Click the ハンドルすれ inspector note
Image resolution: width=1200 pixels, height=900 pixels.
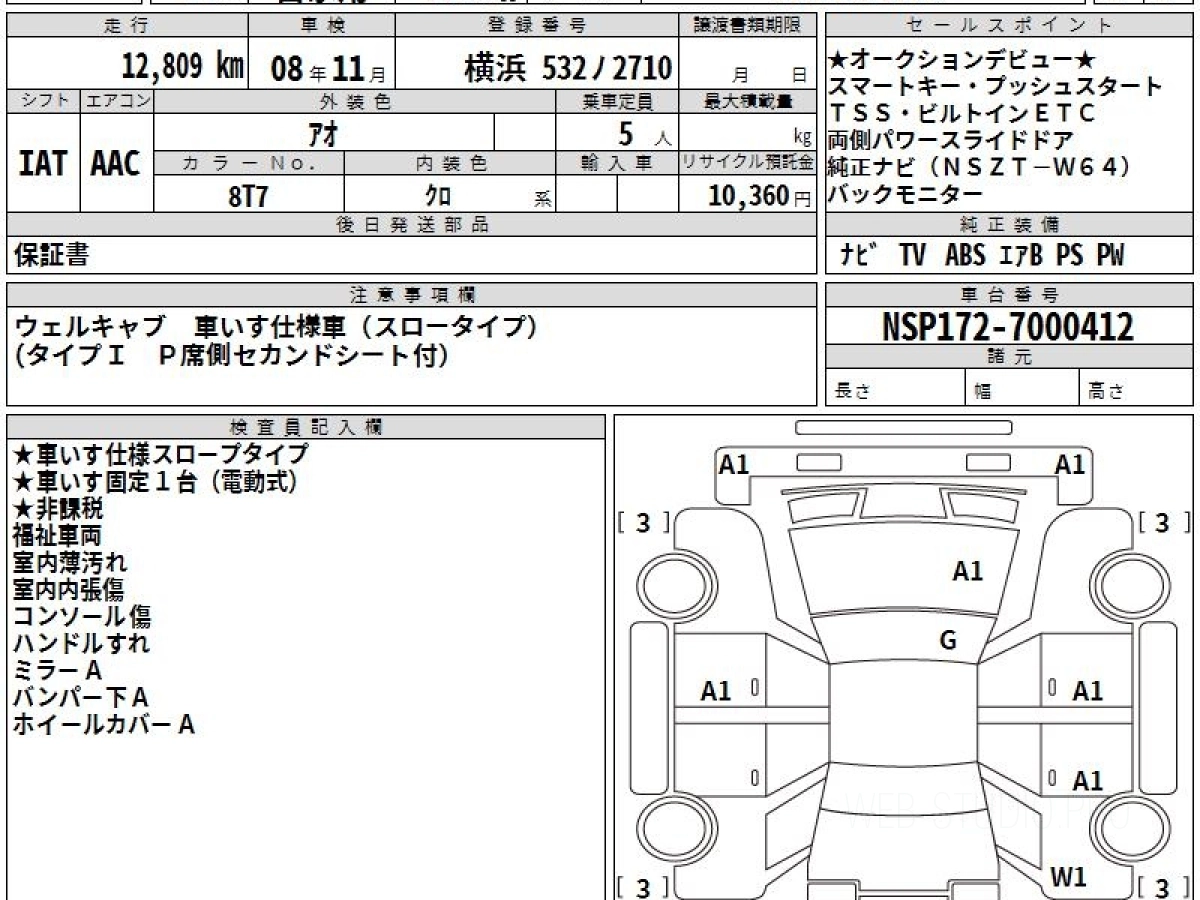[82, 643]
